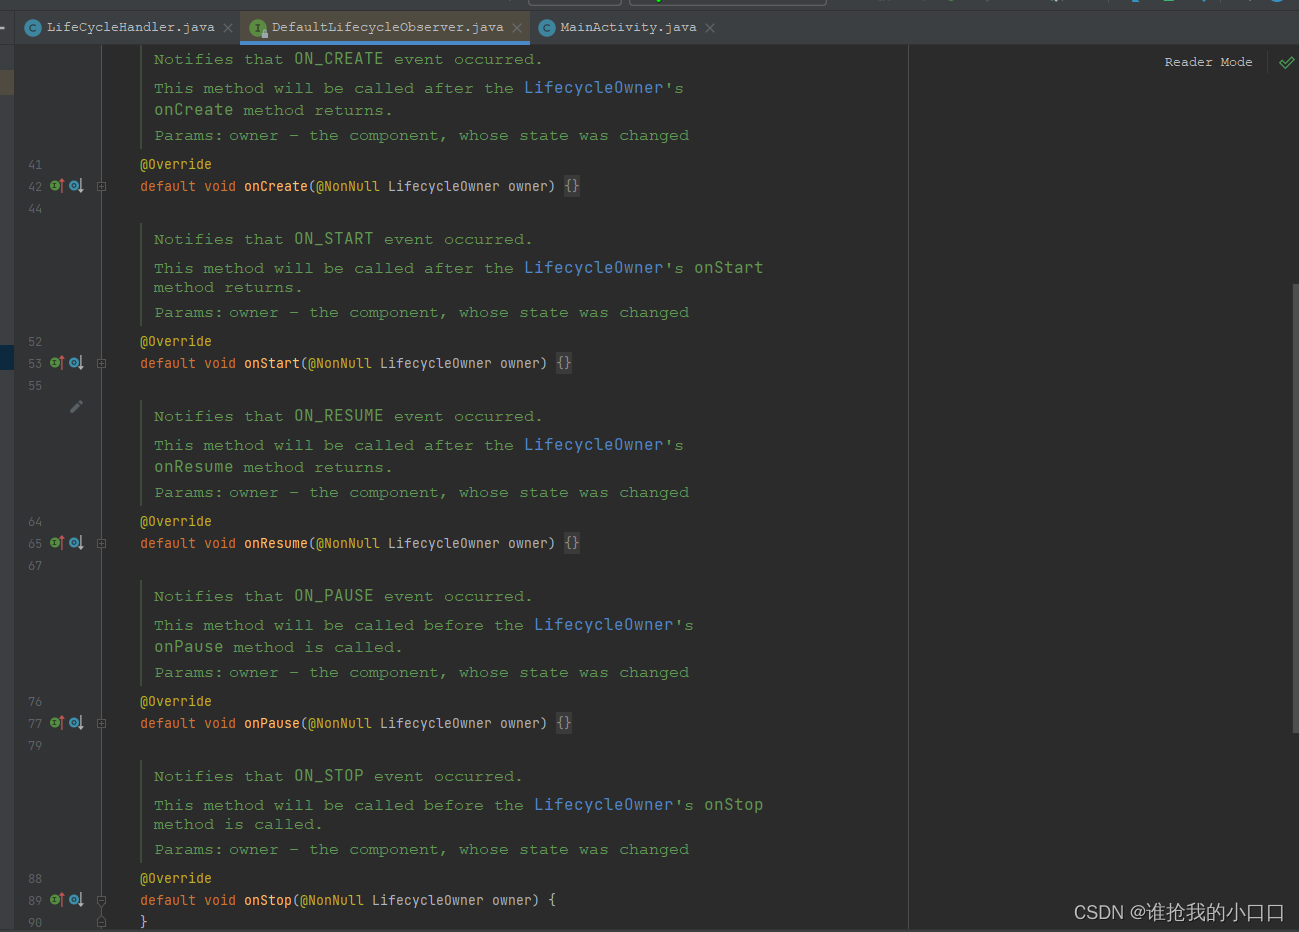Viewport: 1299px width, 932px height.
Task: Collapse the onStop method using its fold marker
Action: click(101, 901)
